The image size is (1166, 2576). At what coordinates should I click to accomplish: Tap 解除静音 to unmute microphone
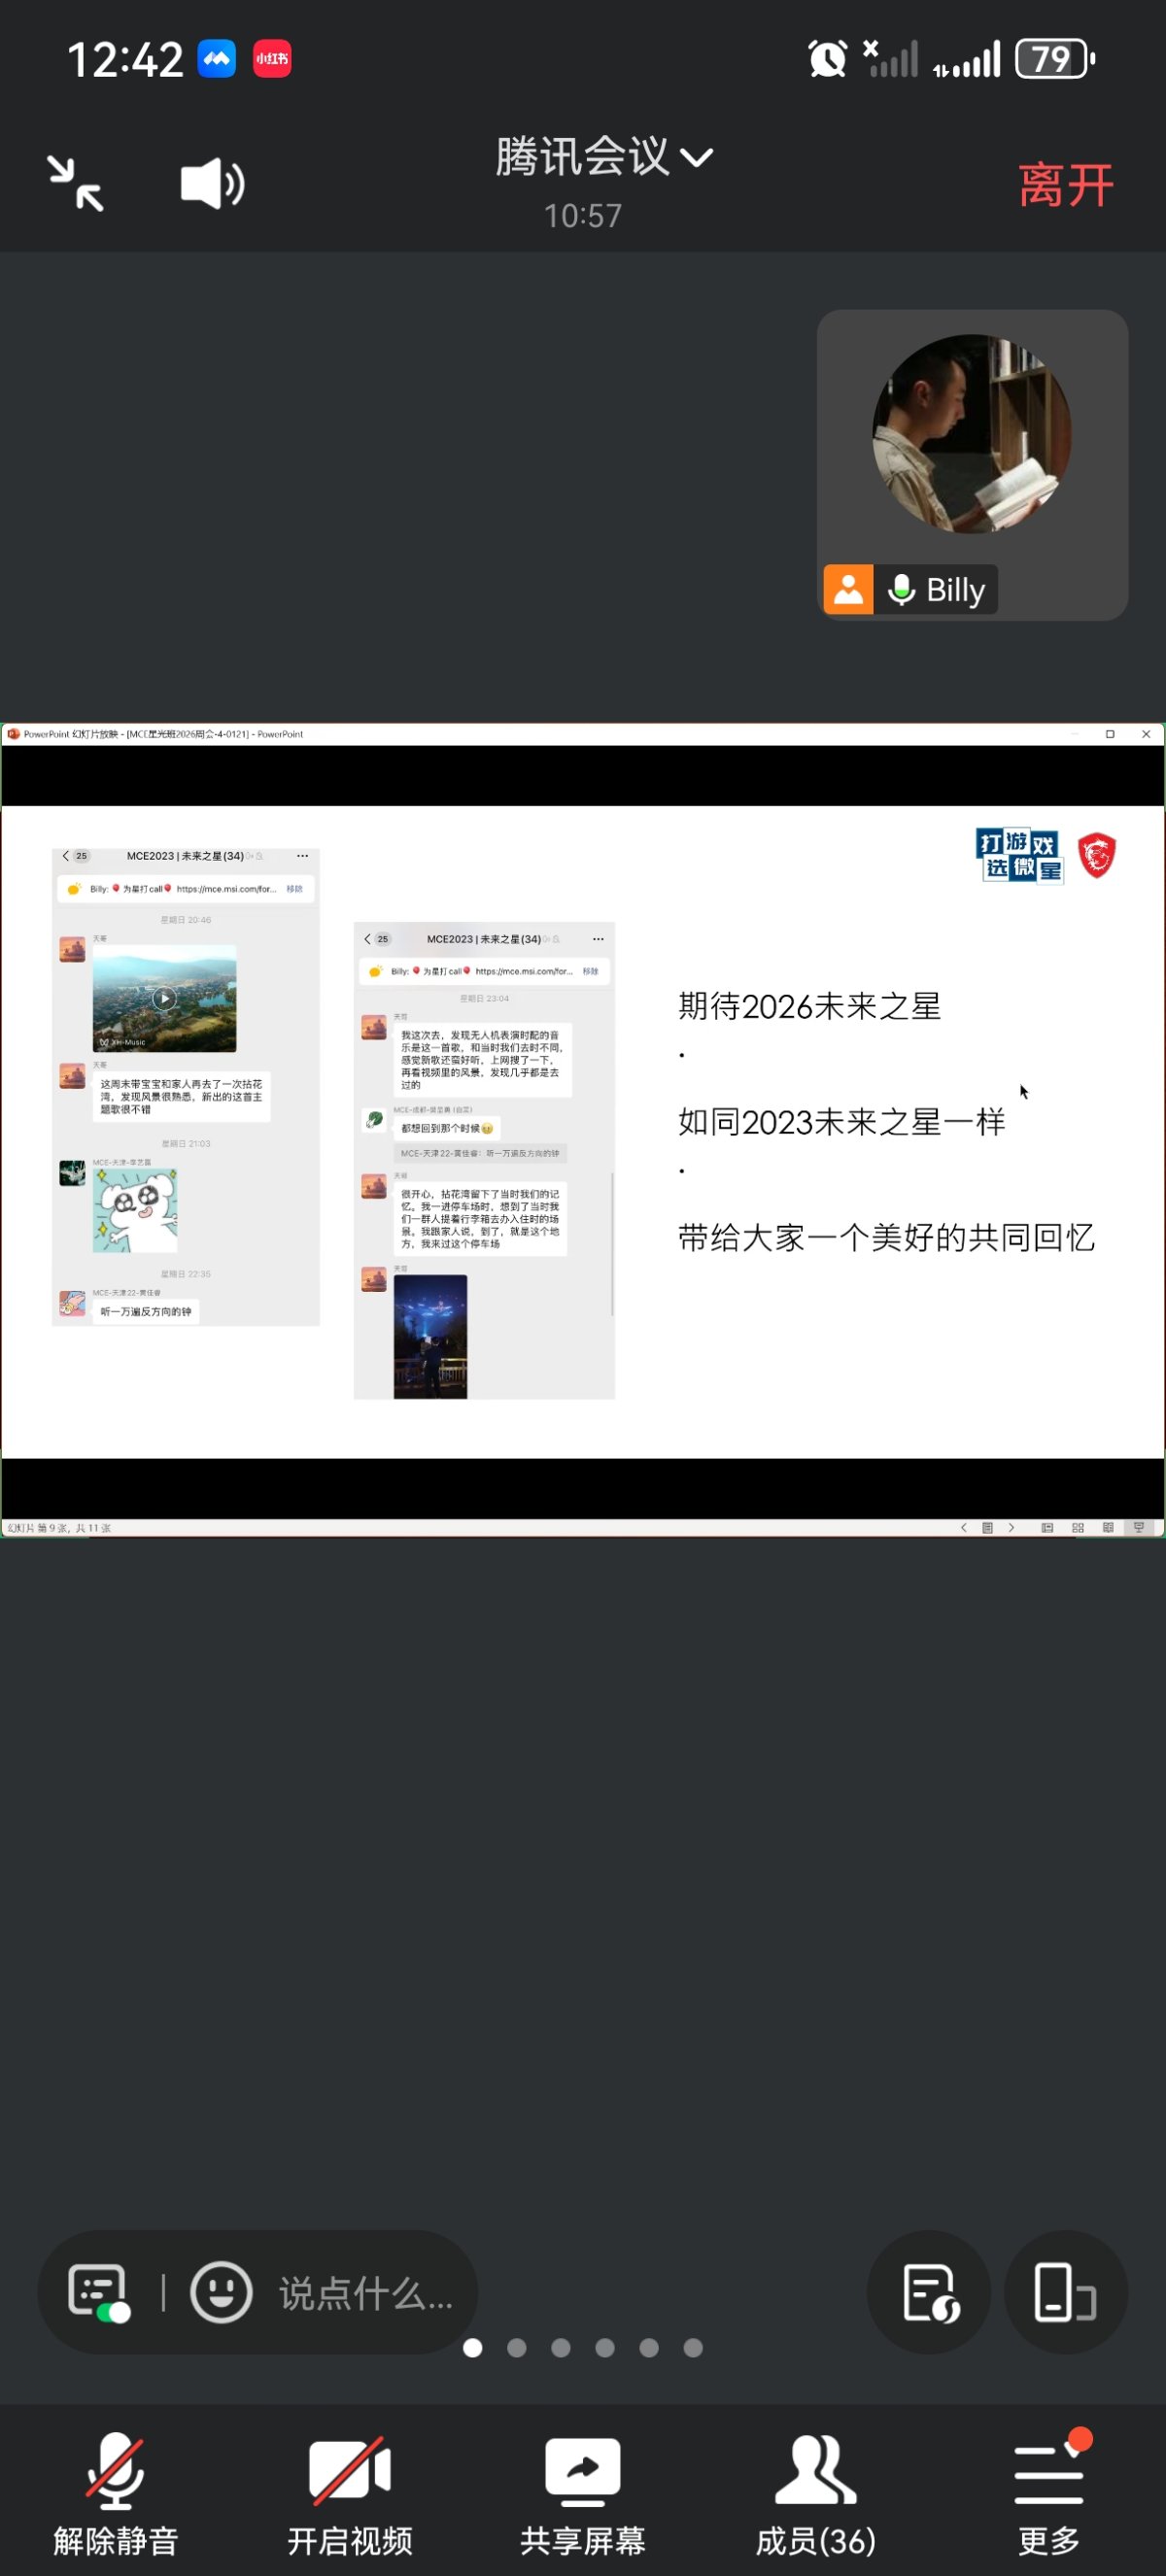click(116, 2494)
